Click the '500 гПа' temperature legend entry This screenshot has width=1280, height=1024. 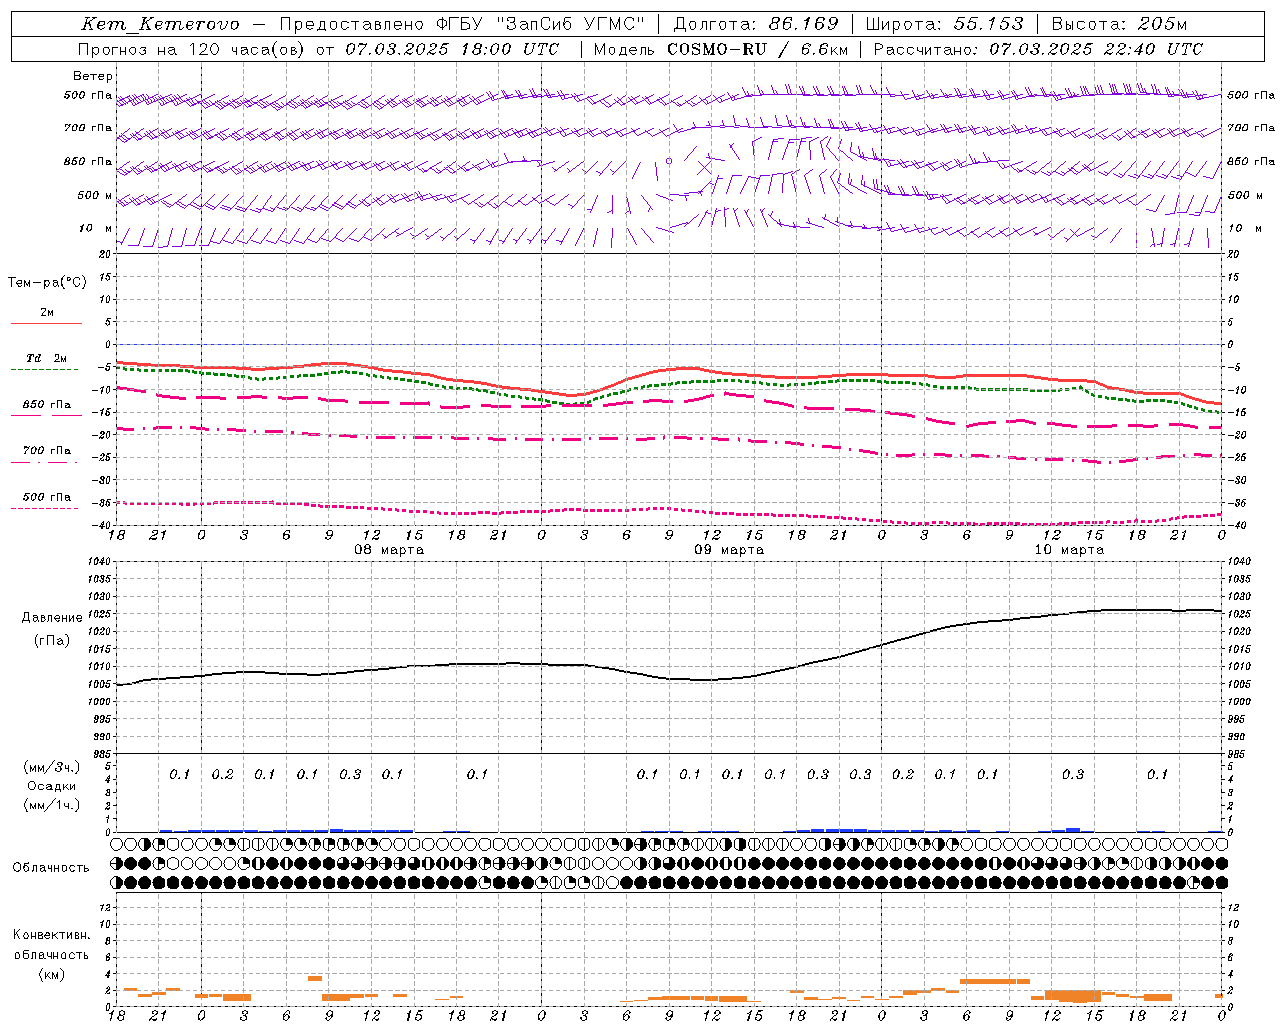(x=47, y=497)
